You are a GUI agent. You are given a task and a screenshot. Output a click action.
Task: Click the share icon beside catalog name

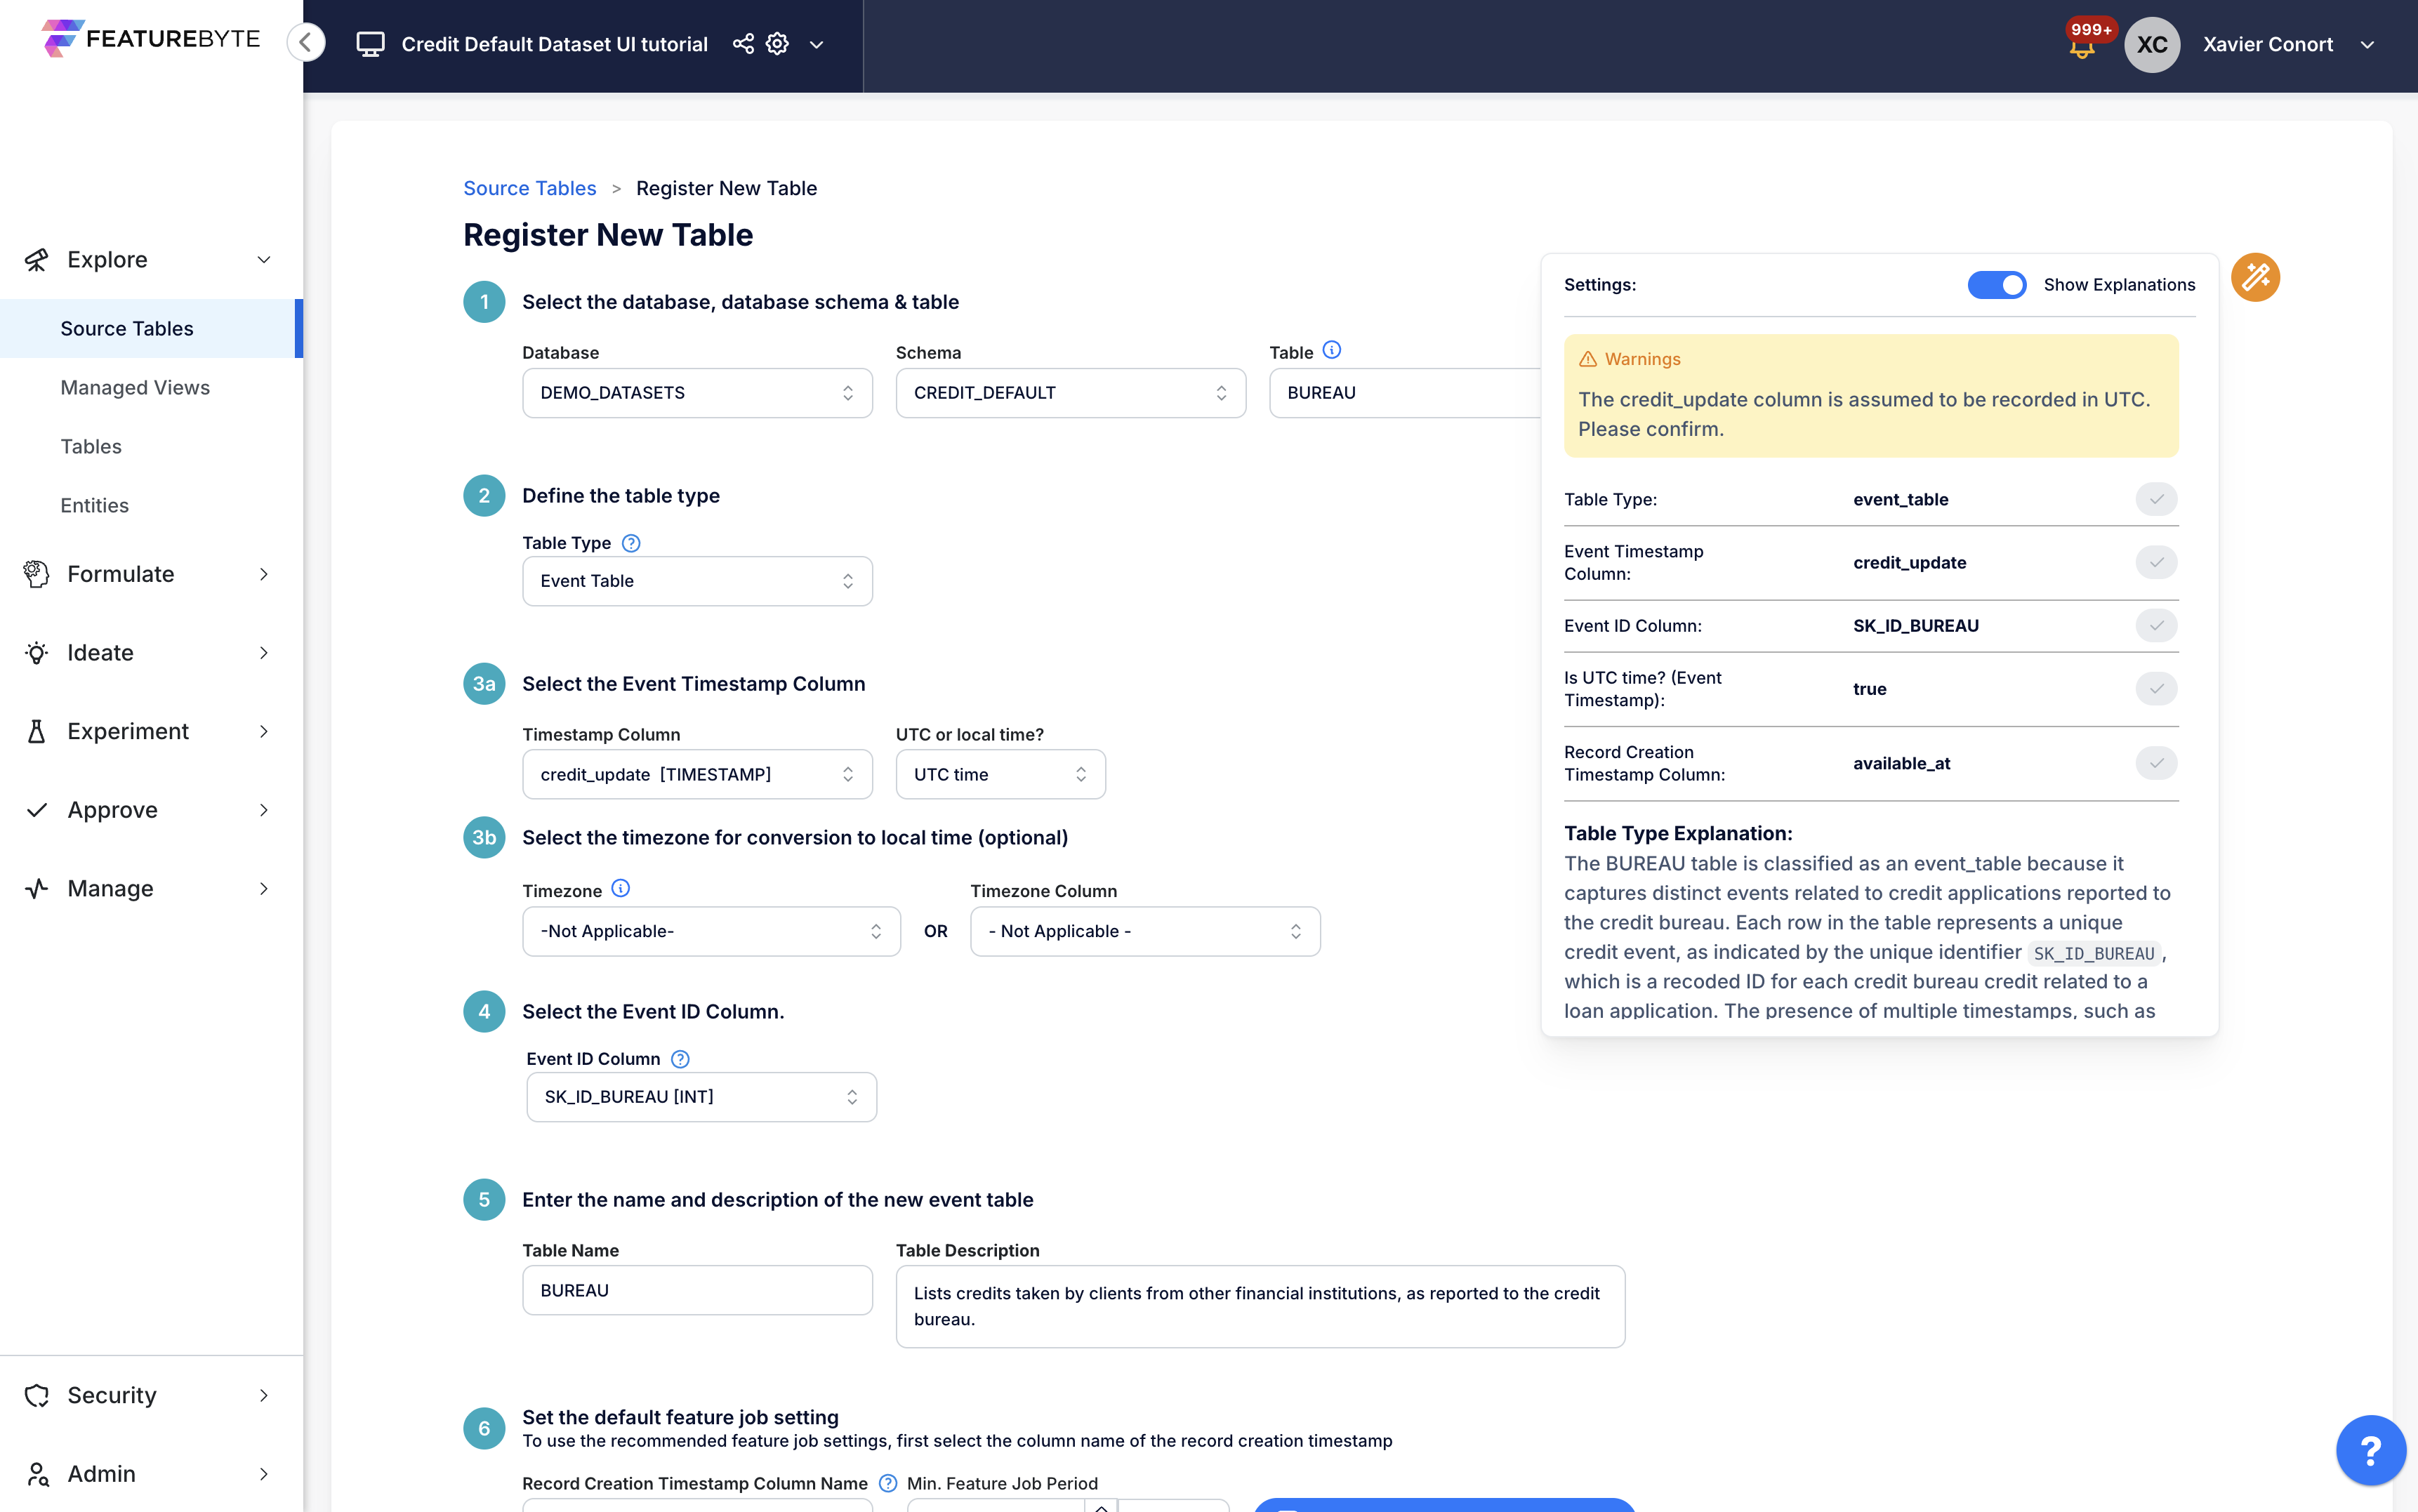(743, 44)
